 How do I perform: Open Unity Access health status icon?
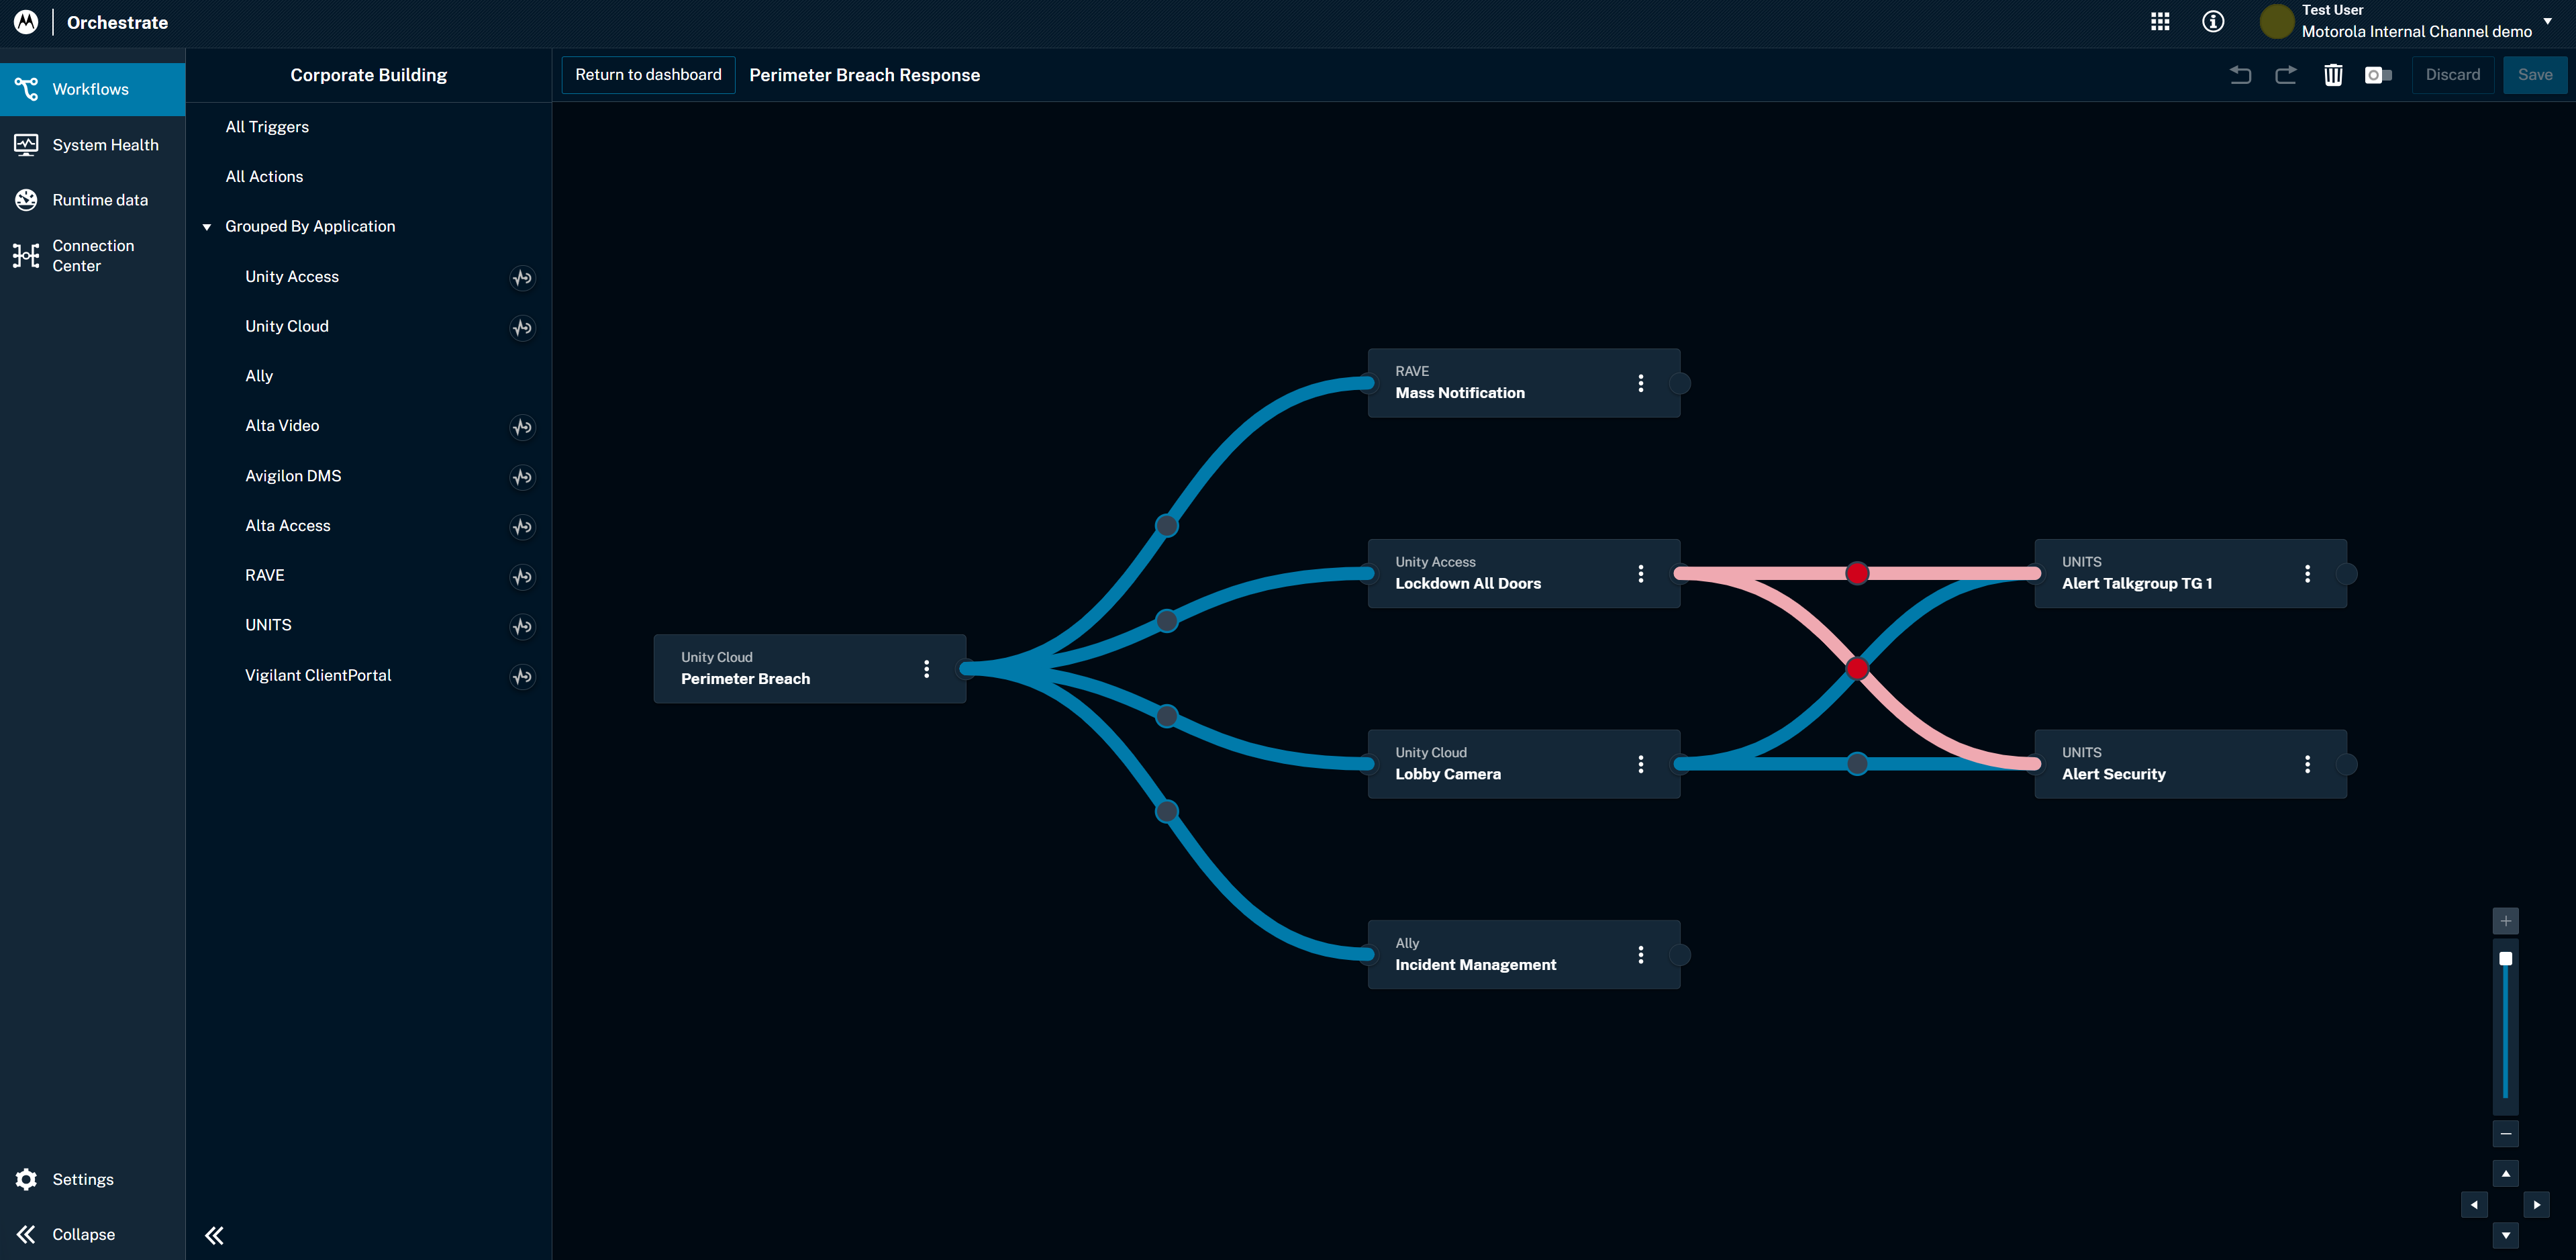[522, 278]
